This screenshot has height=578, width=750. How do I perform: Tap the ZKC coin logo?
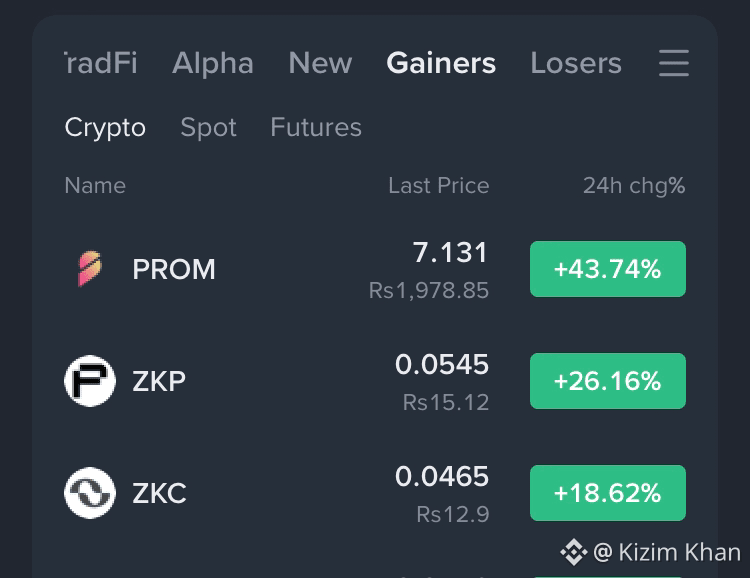90,493
